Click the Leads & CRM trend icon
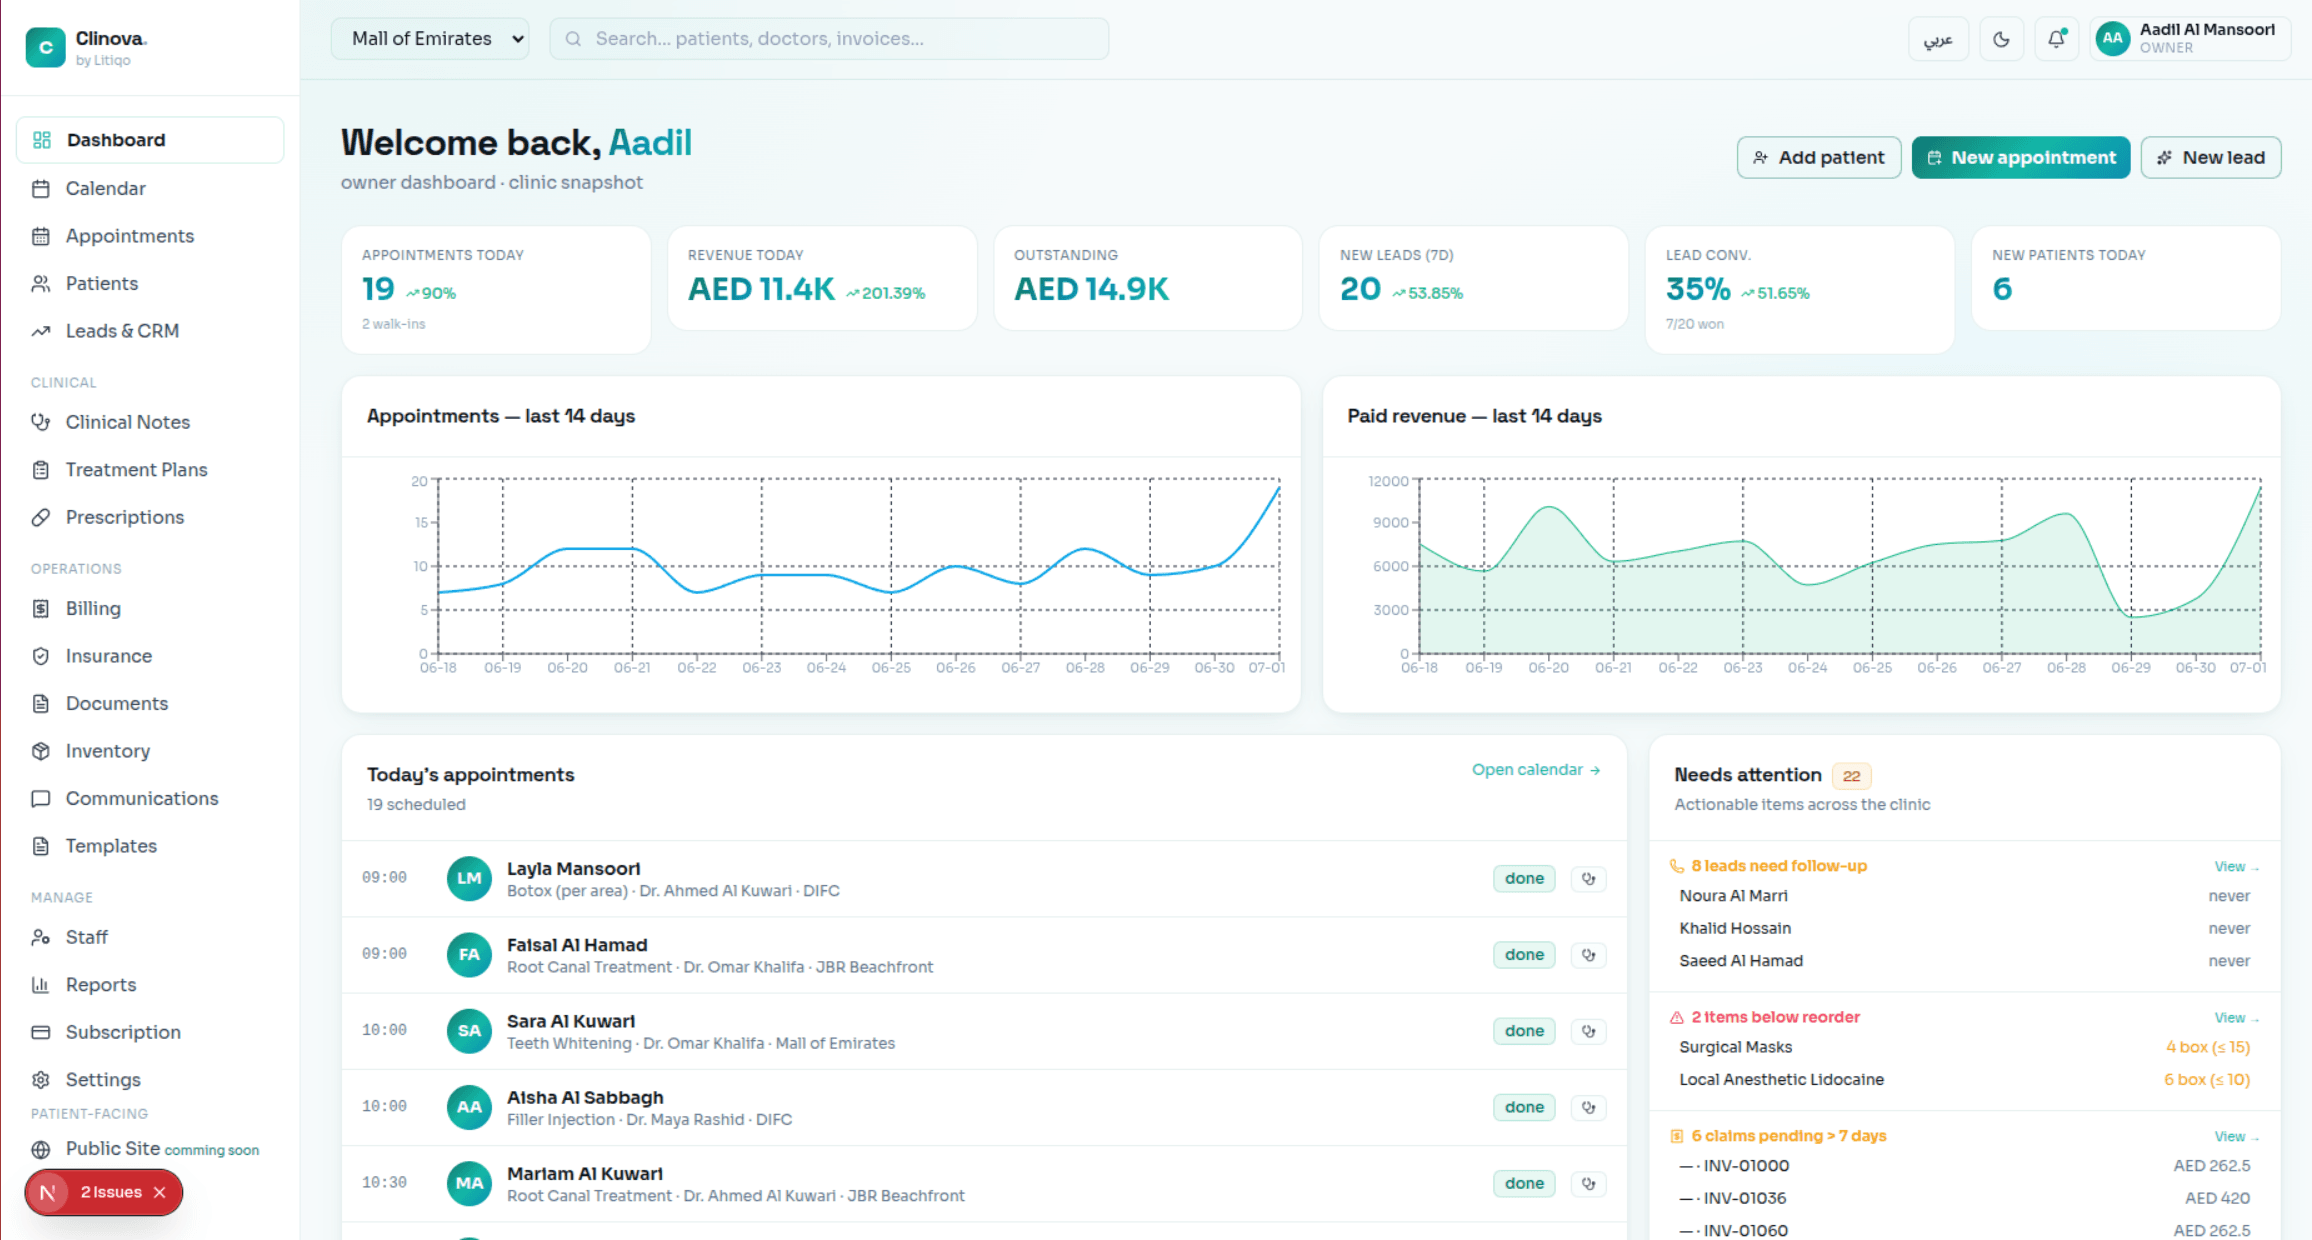Image resolution: width=2312 pixels, height=1240 pixels. [41, 331]
